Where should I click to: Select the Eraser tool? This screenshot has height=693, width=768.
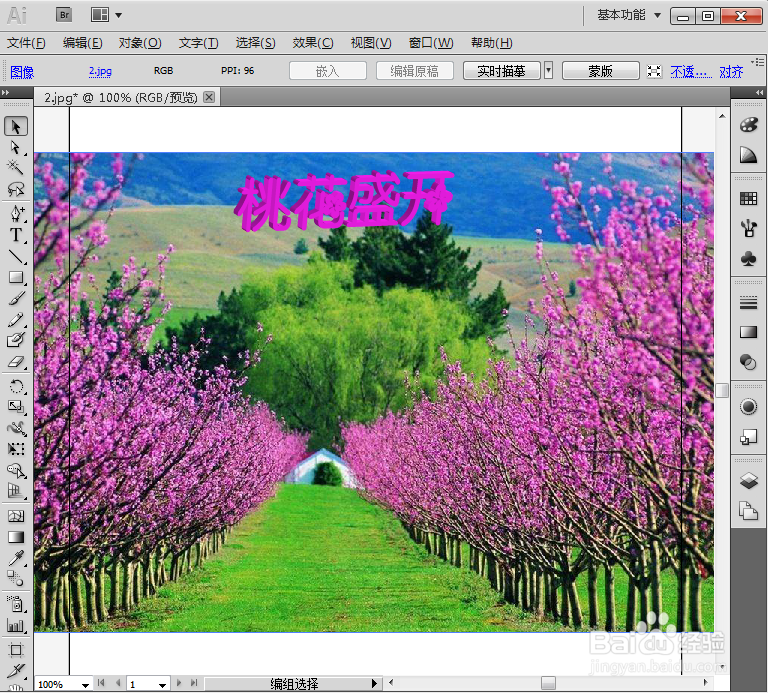pyautogui.click(x=16, y=362)
